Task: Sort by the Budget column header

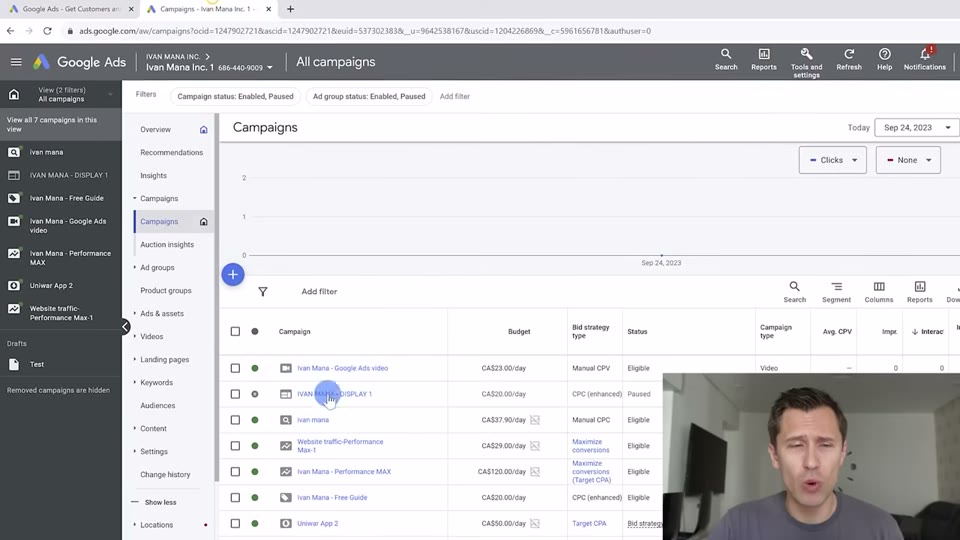Action: (519, 331)
